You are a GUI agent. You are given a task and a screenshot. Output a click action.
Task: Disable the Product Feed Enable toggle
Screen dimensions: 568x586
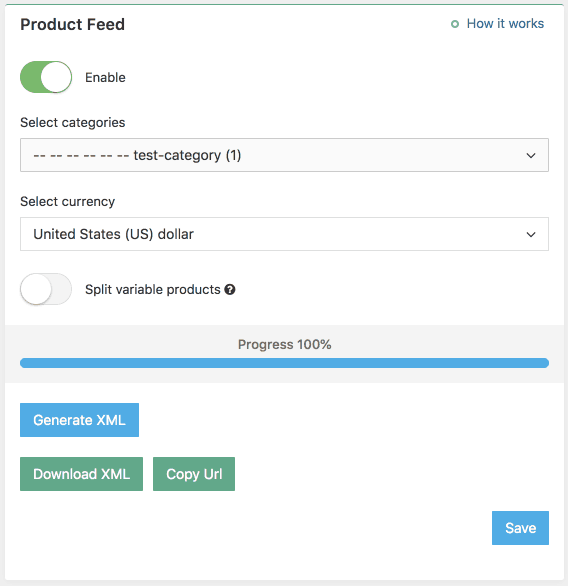pos(46,77)
